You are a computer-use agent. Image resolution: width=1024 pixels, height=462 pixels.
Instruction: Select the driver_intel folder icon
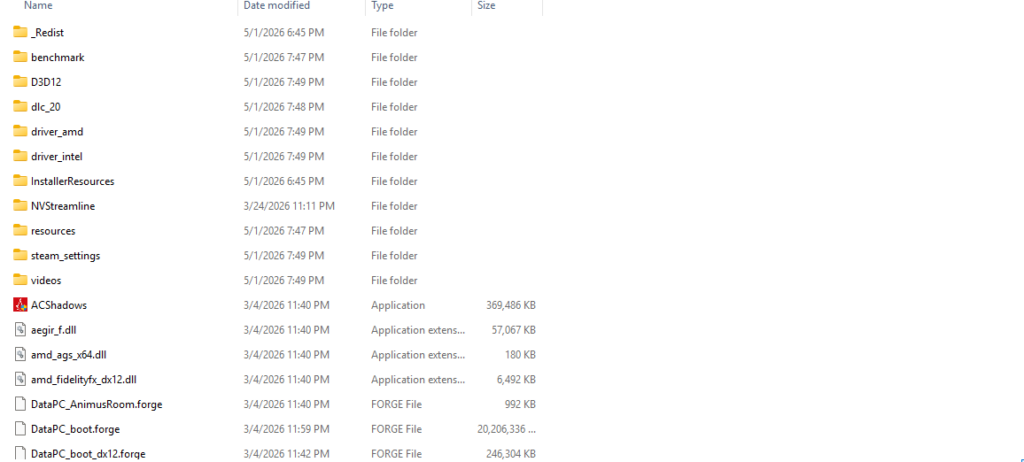click(x=20, y=156)
